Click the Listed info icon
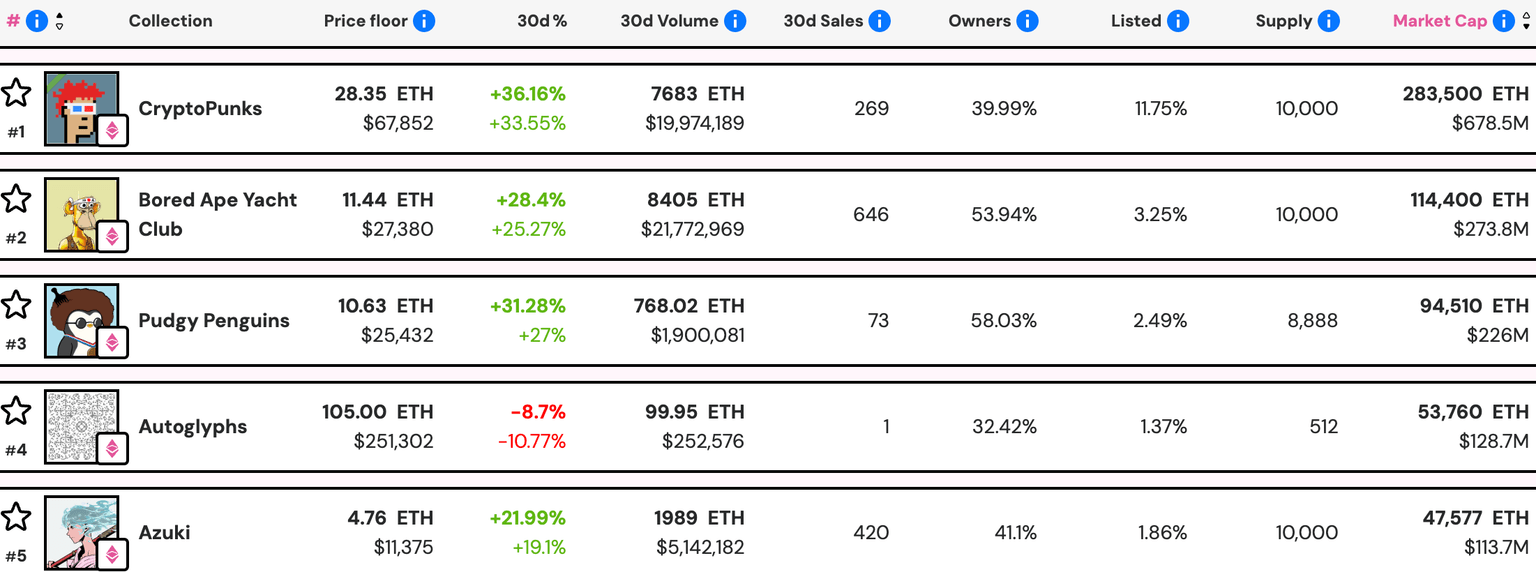This screenshot has width=1536, height=572. pyautogui.click(x=1178, y=21)
